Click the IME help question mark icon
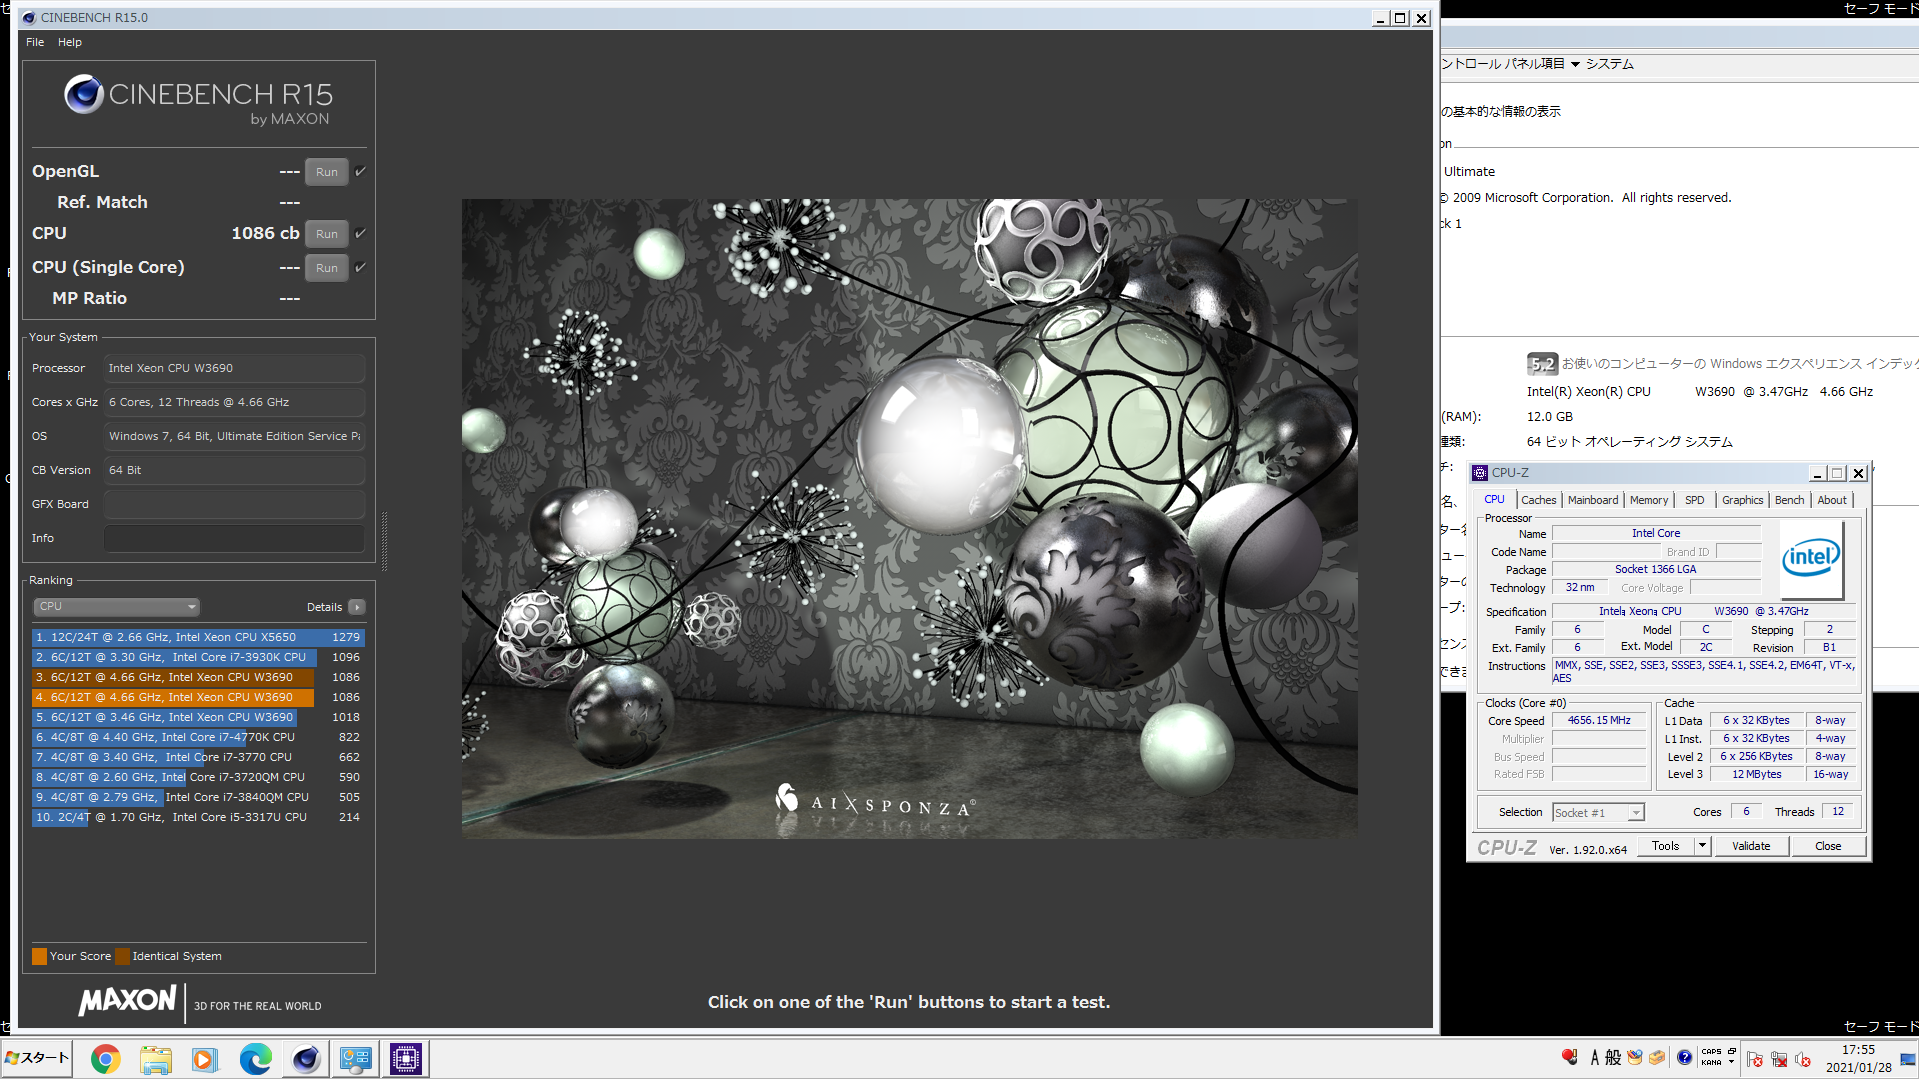Screen dimensions: 1919x1079 click(1685, 1057)
